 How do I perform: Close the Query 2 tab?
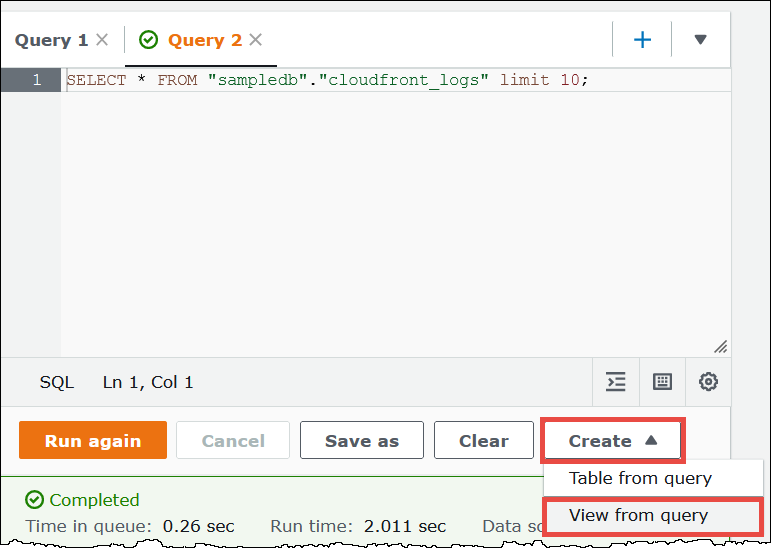click(256, 41)
